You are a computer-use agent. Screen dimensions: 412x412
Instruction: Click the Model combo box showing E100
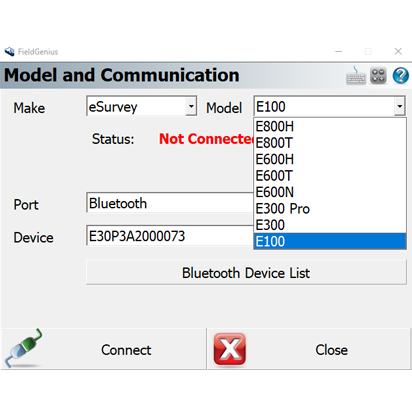tap(330, 106)
